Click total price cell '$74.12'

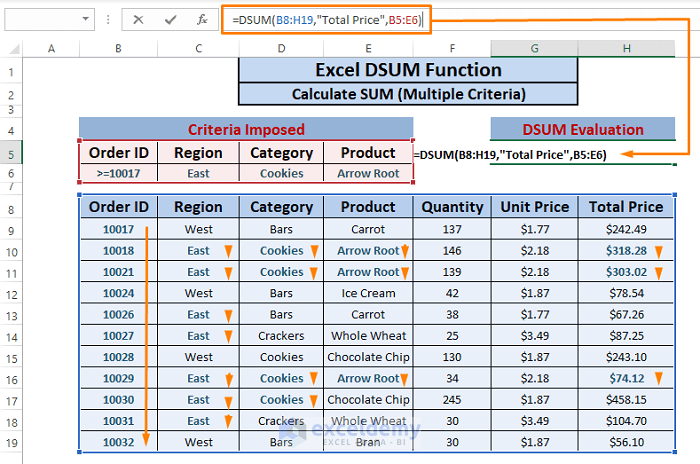626,378
